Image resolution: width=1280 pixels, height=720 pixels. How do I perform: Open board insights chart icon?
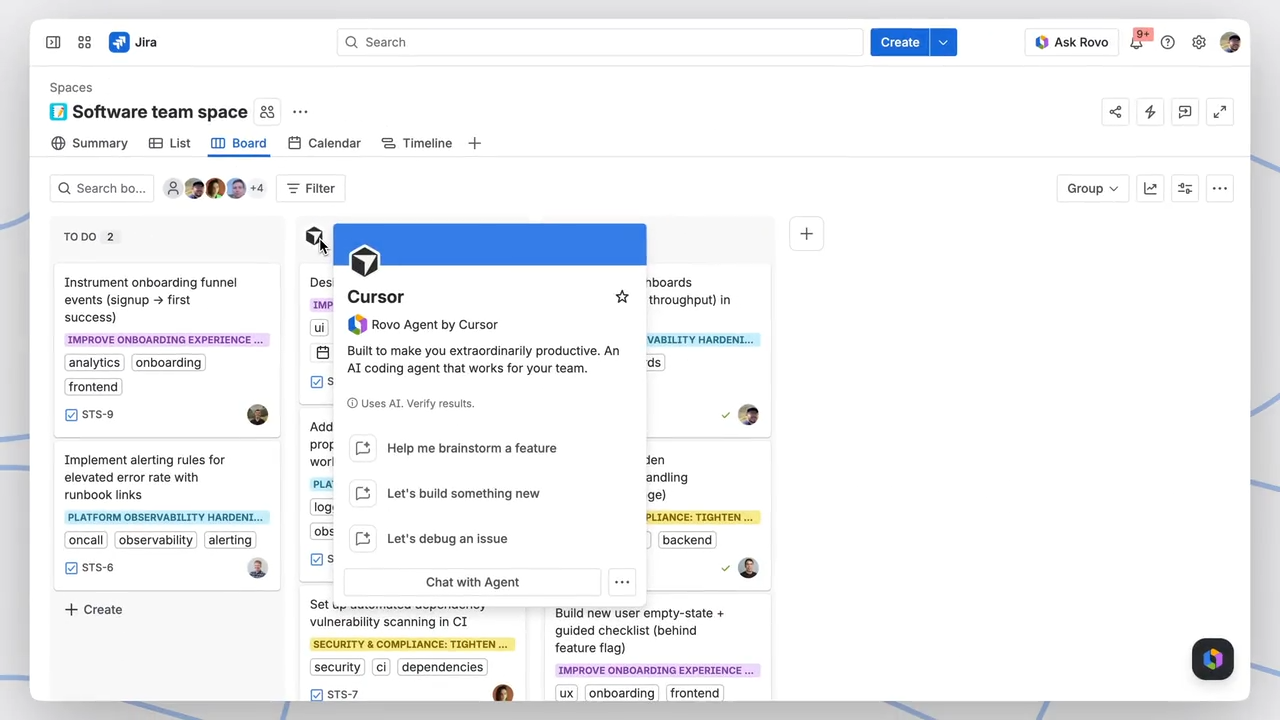pos(1151,188)
